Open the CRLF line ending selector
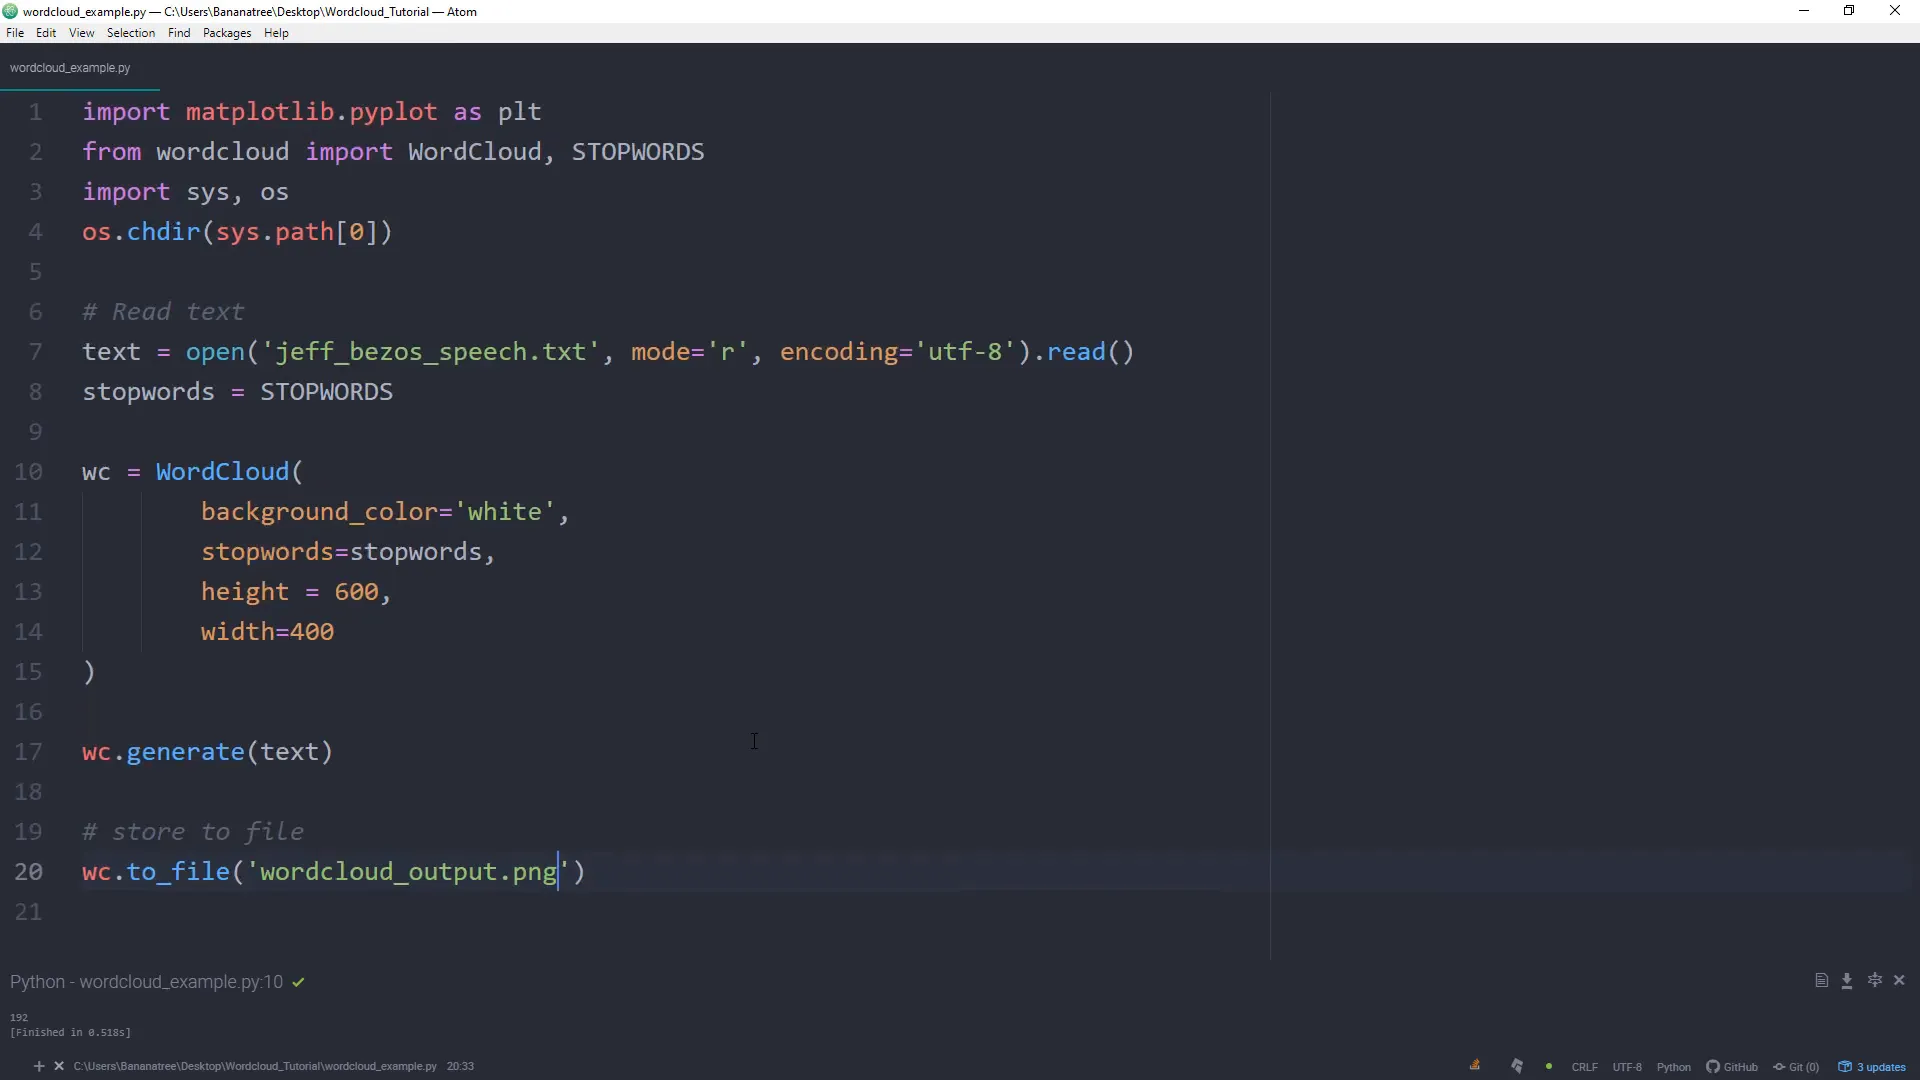 (x=1584, y=1067)
